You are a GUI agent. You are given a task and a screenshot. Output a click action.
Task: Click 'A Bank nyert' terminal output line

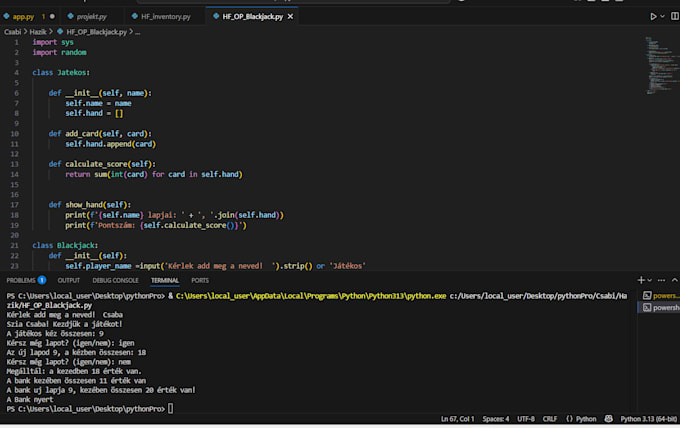[x=30, y=399]
